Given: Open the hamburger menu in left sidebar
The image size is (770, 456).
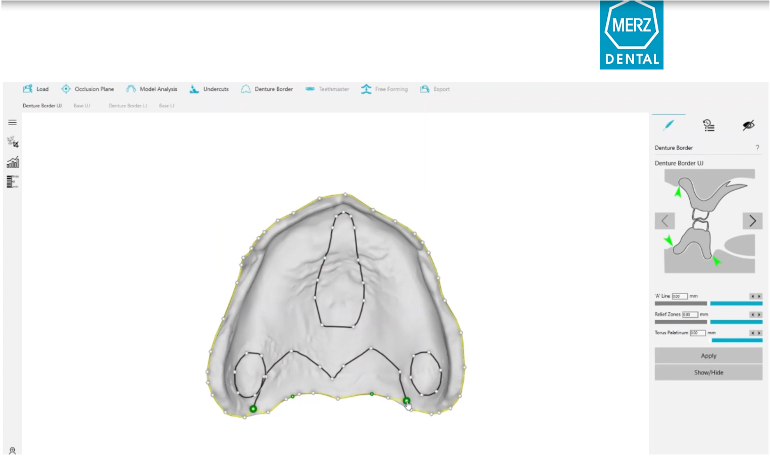Looking at the screenshot, I should coord(12,122).
